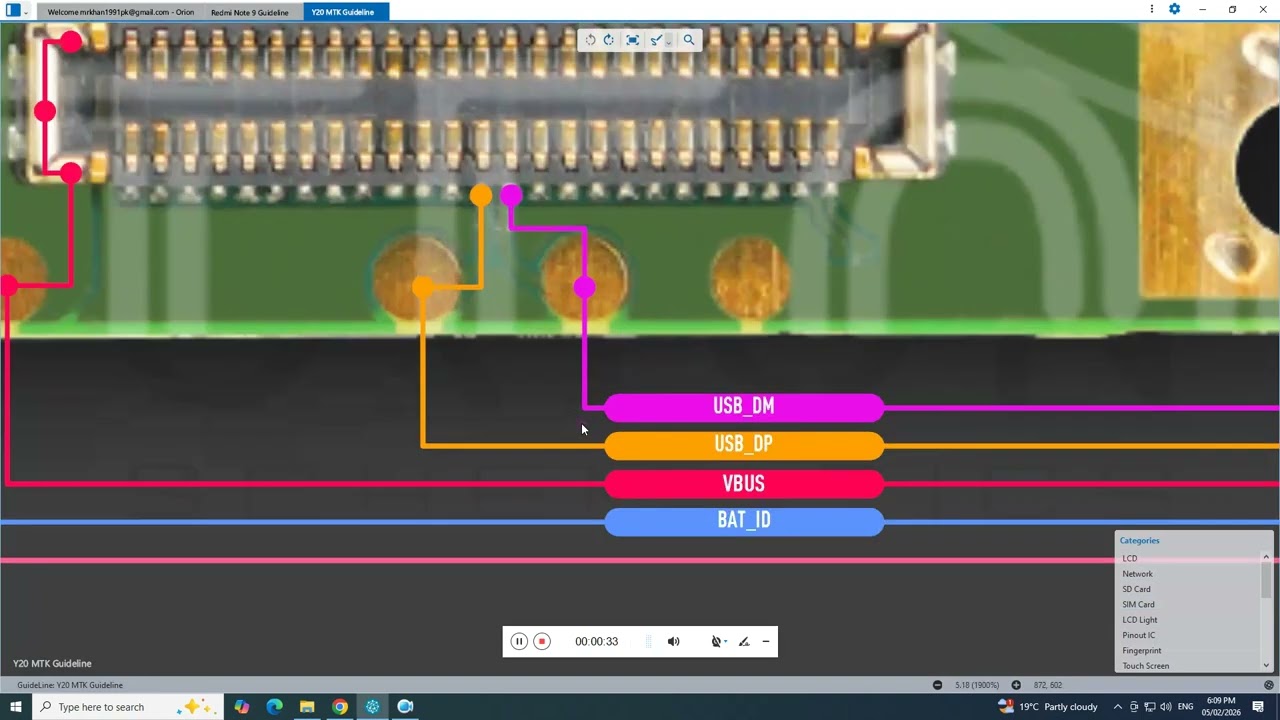
Task: Mute the recorder speaker audio
Action: point(673,642)
